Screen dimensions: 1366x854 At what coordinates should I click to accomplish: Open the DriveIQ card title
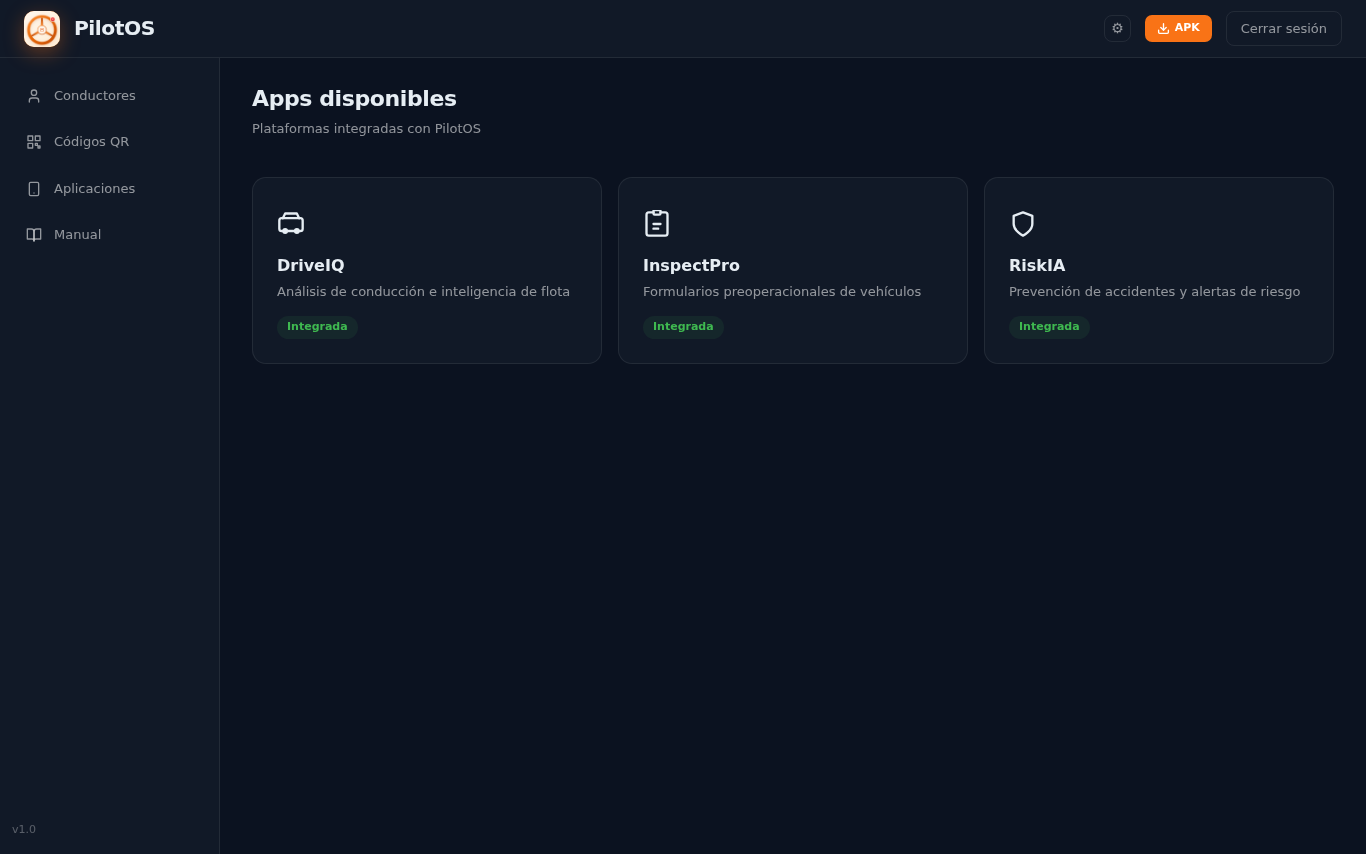pyautogui.click(x=311, y=266)
